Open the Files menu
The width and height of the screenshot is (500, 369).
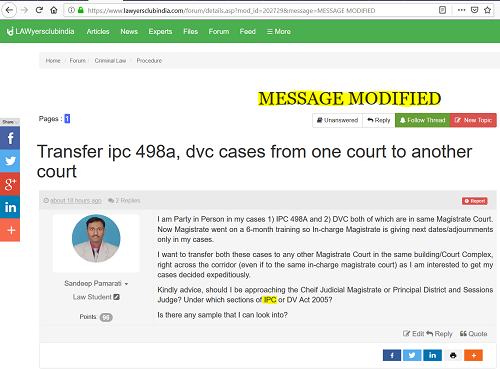click(x=190, y=31)
